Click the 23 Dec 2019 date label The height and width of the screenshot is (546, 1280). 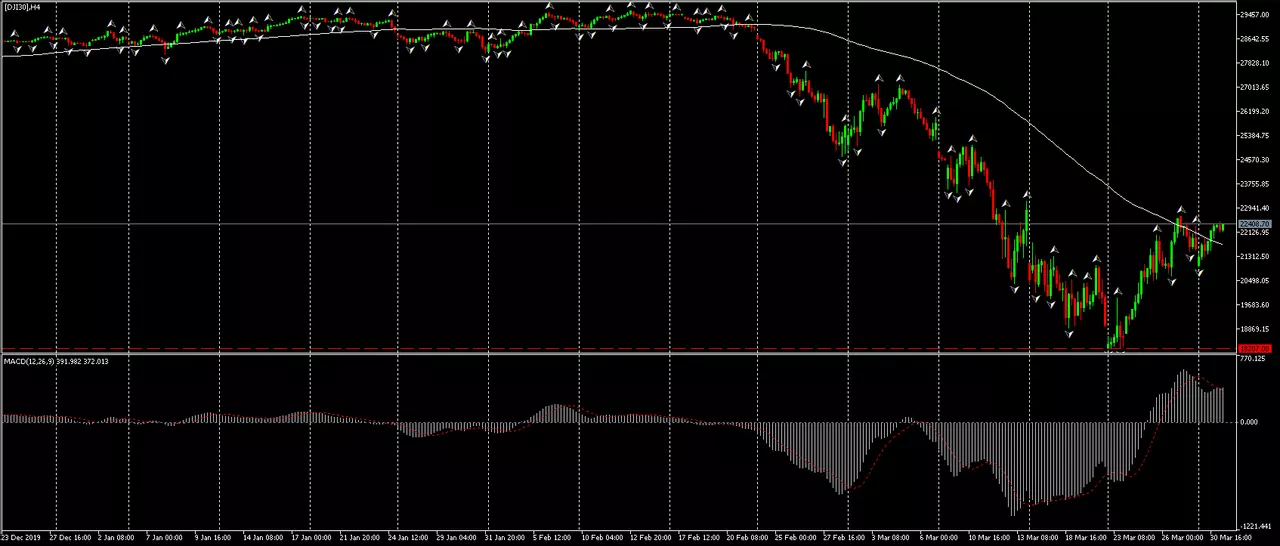point(20,538)
